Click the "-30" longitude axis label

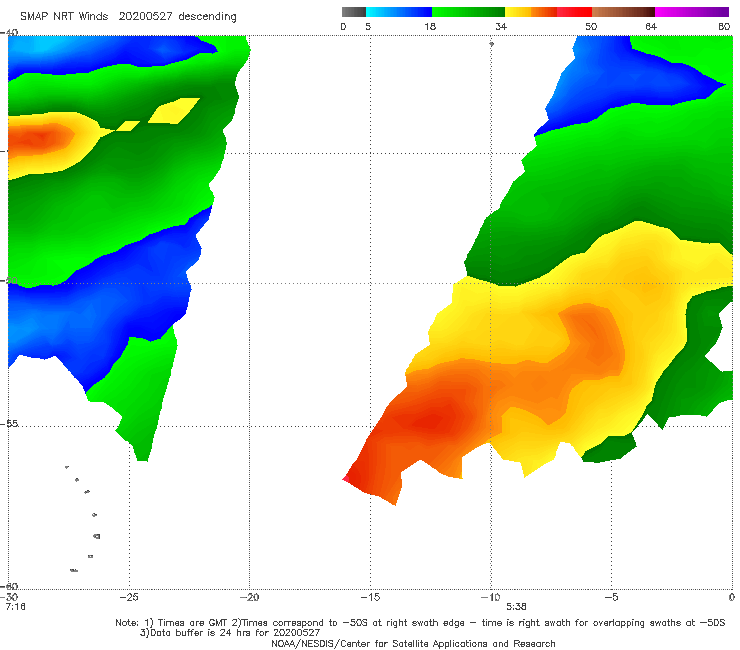point(10,597)
